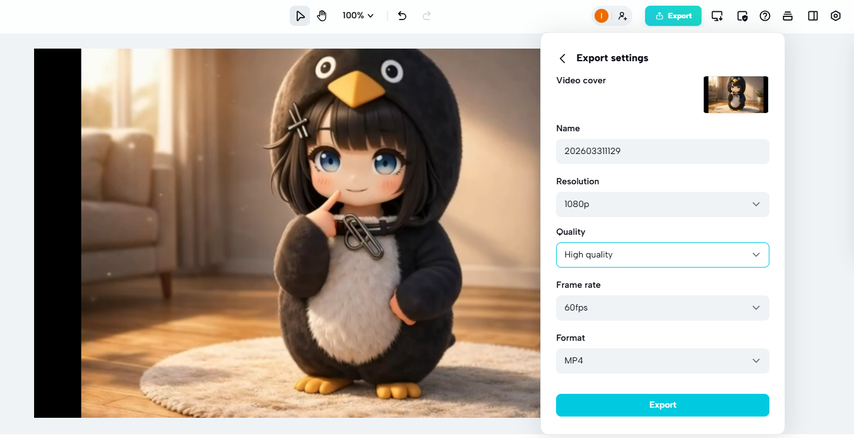
Task: Open the Quality dropdown
Action: [662, 255]
